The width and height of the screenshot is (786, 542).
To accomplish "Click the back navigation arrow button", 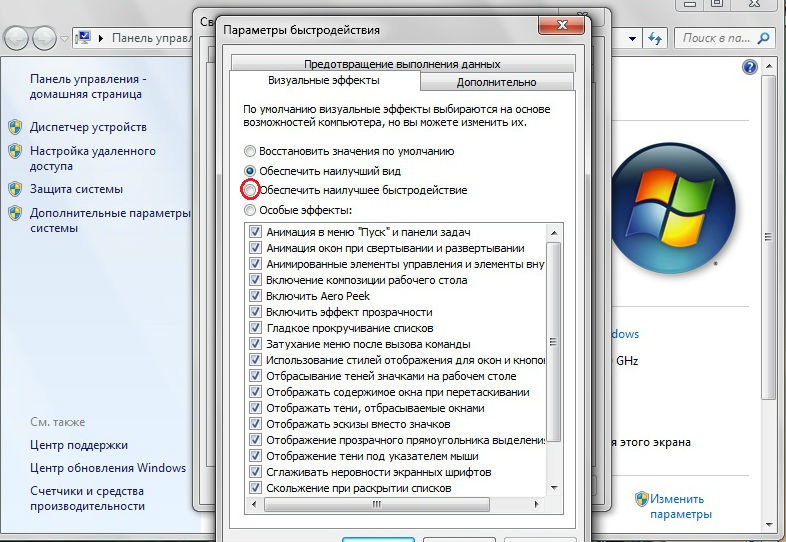I will pyautogui.click(x=16, y=38).
